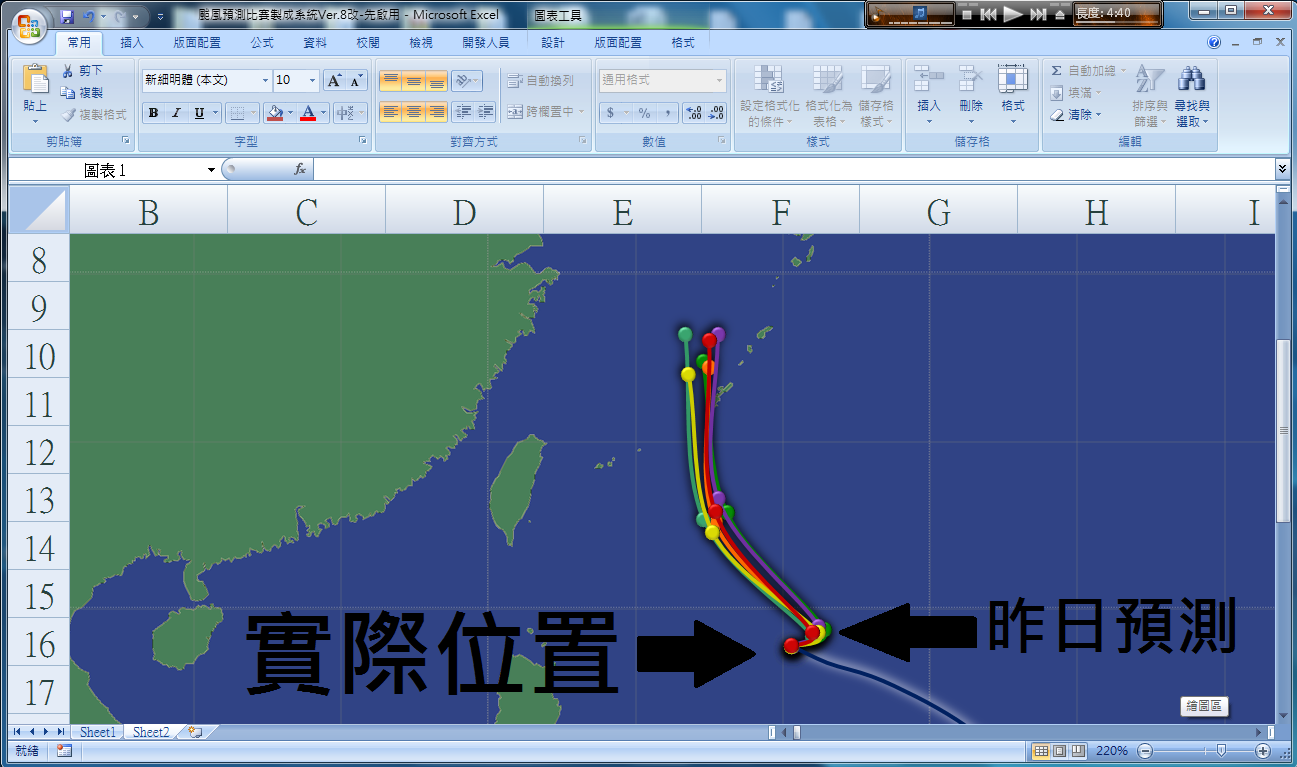Open the font name dropdown
The width and height of the screenshot is (1297, 767).
tap(265, 80)
